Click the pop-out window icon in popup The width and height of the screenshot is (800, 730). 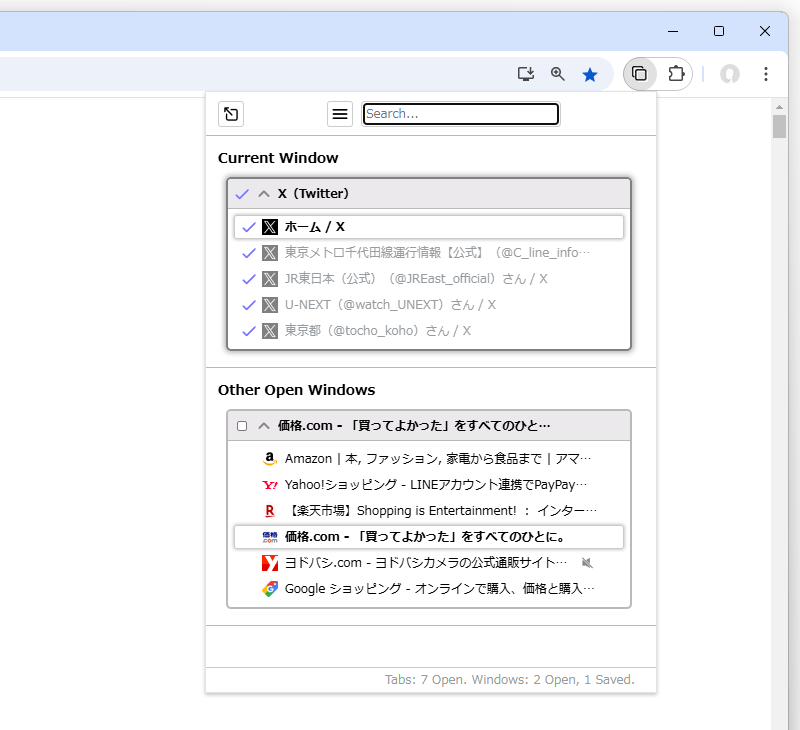[231, 114]
